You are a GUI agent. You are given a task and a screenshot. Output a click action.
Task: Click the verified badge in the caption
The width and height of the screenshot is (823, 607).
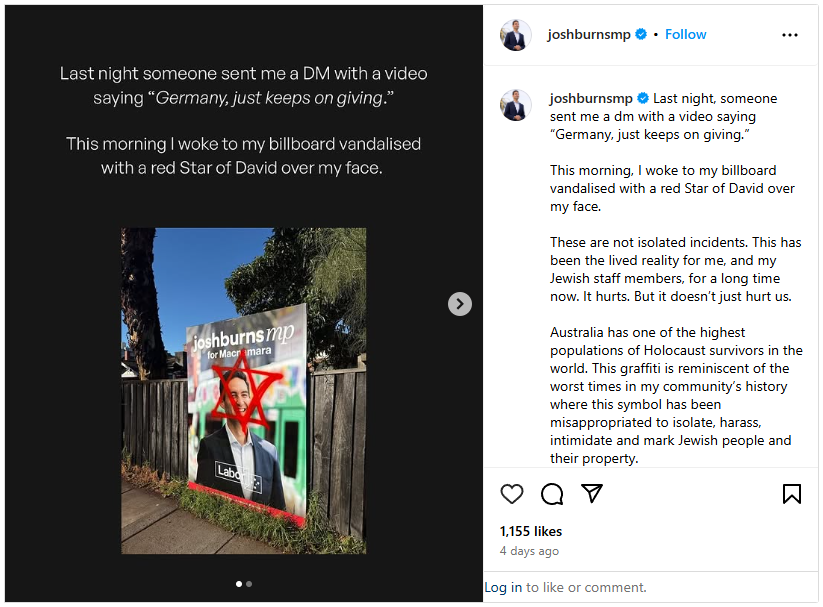coord(643,98)
